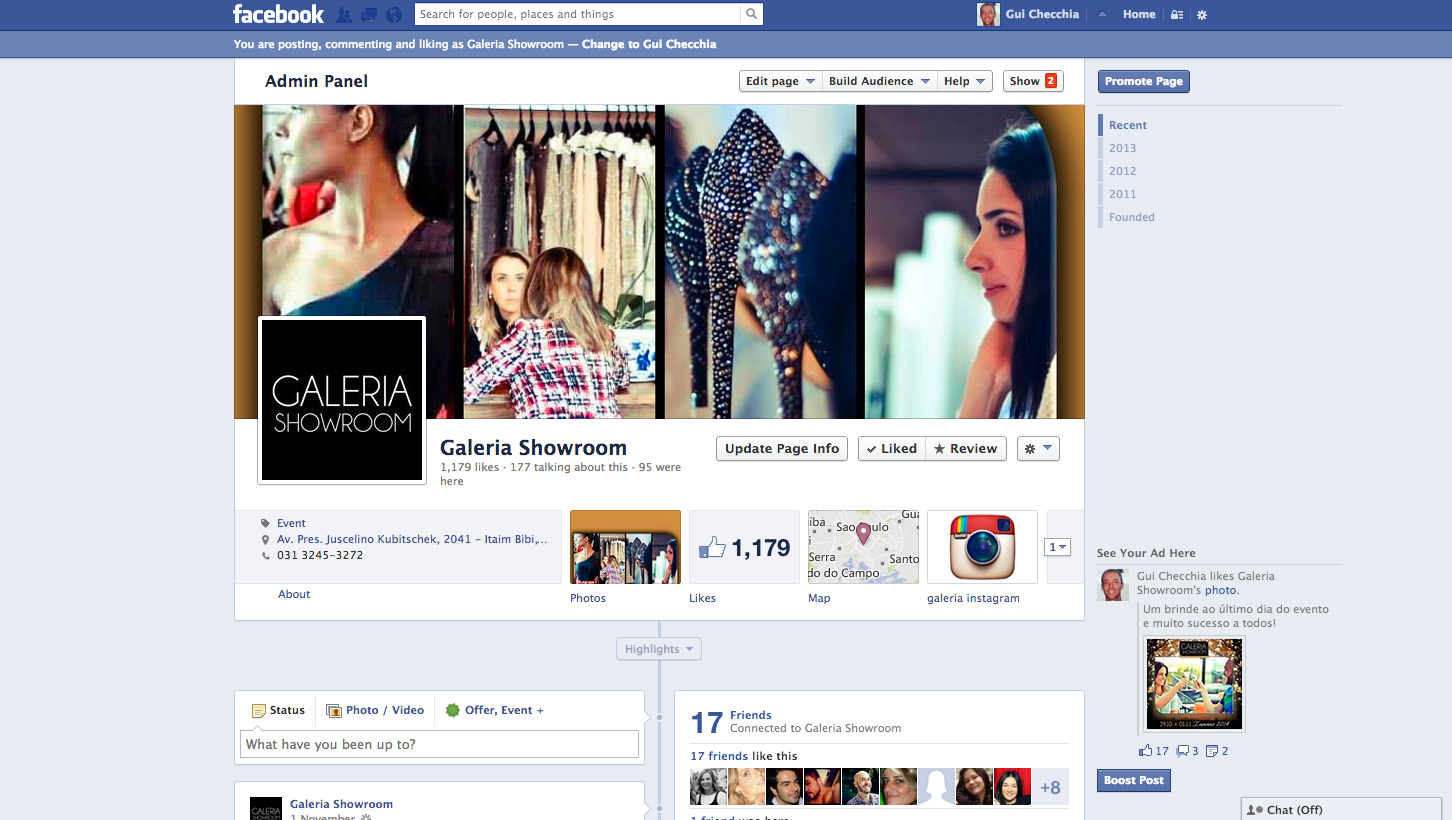Jump to Recent in timeline navigation
Screen dimensions: 1452x820
tap(1128, 125)
